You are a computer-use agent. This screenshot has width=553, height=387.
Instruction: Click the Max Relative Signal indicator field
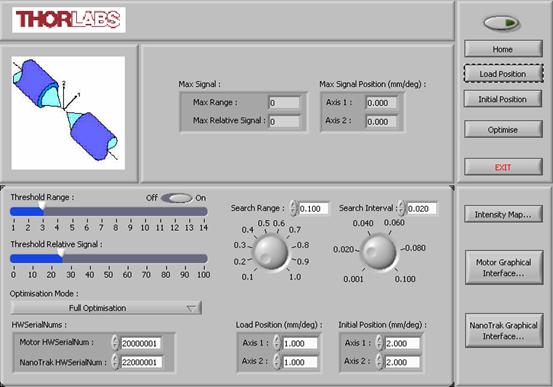click(x=284, y=121)
